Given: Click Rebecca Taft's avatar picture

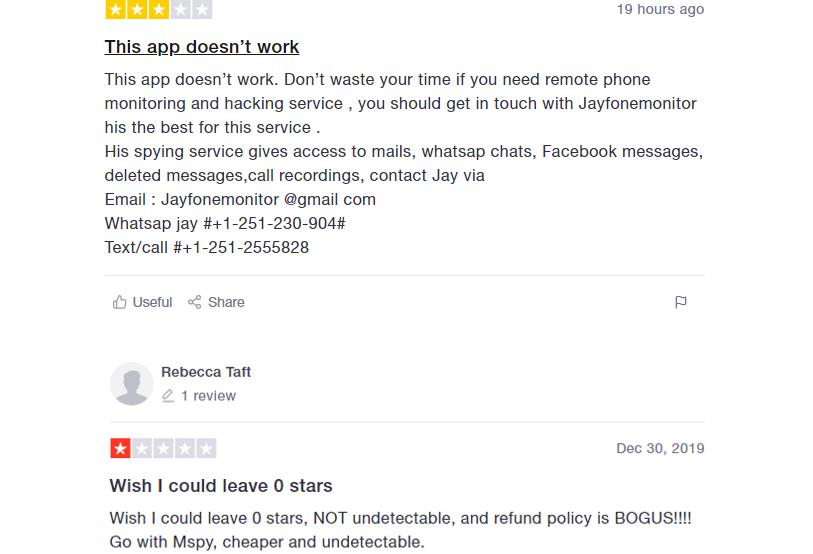Looking at the screenshot, I should pos(132,384).
